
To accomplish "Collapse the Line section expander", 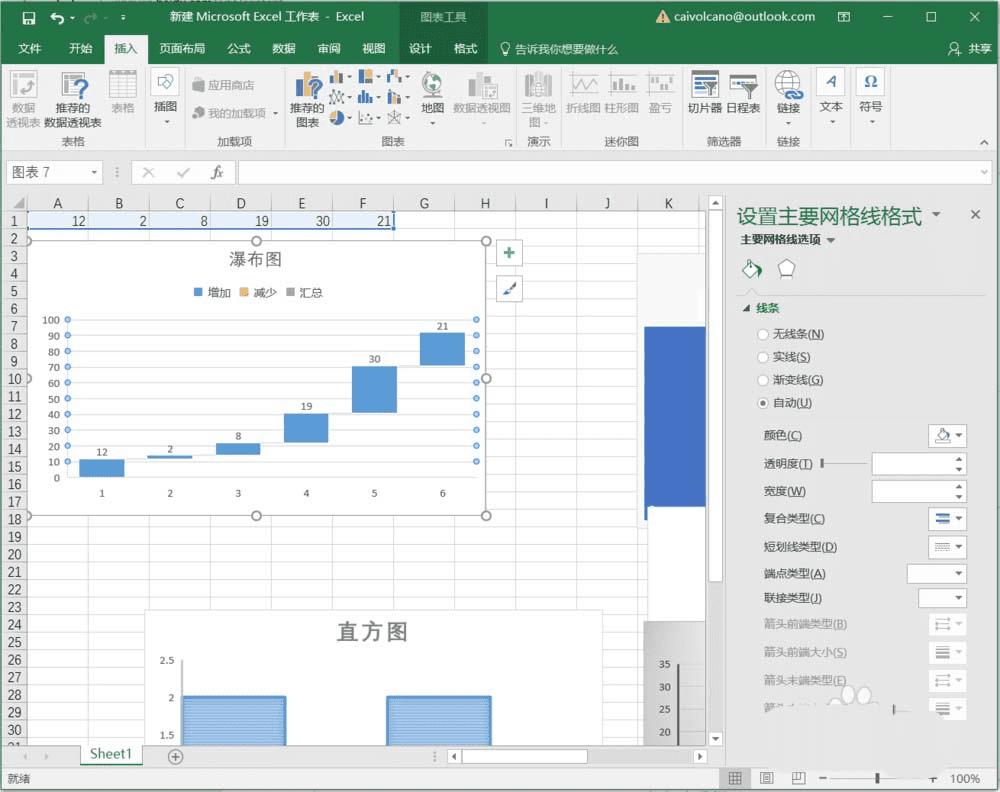I will coord(746,308).
